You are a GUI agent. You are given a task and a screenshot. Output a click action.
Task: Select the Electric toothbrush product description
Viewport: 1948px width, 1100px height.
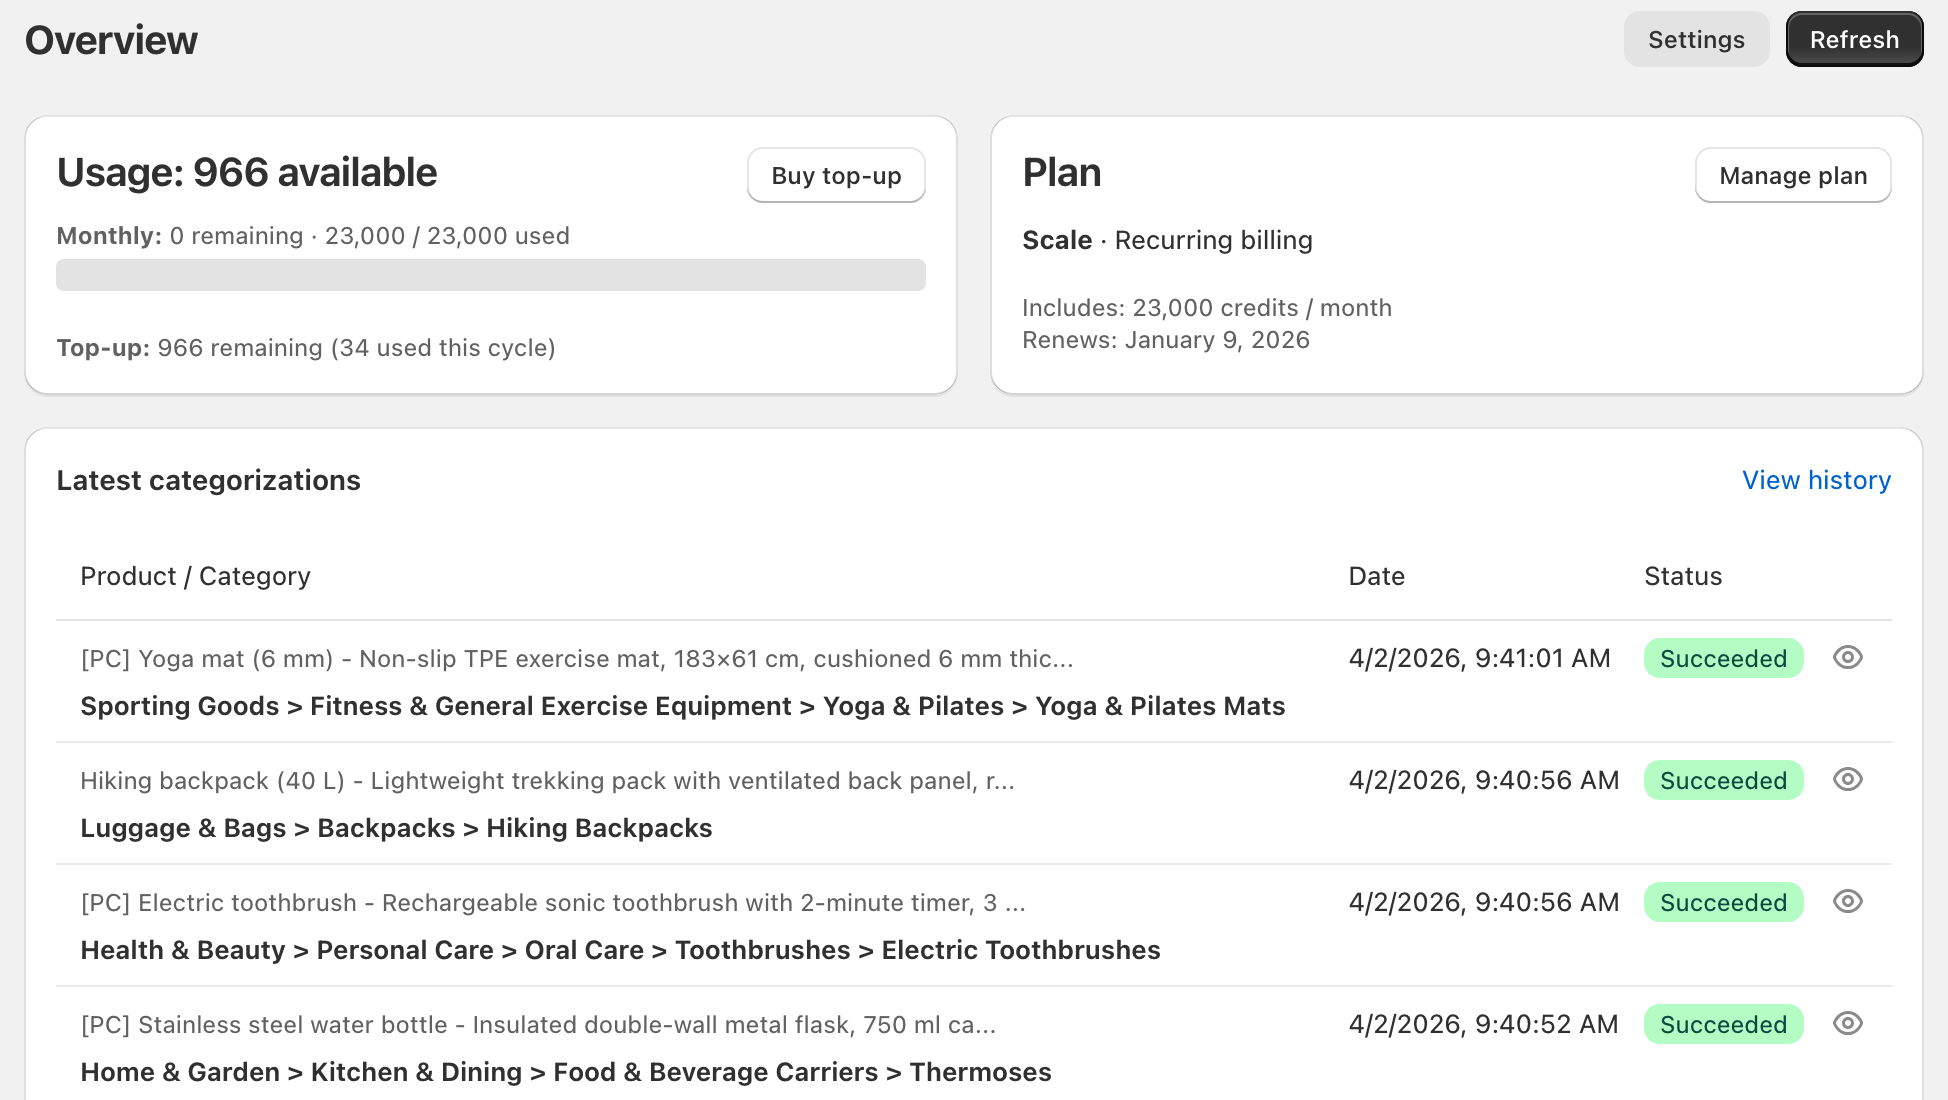pyautogui.click(x=553, y=903)
